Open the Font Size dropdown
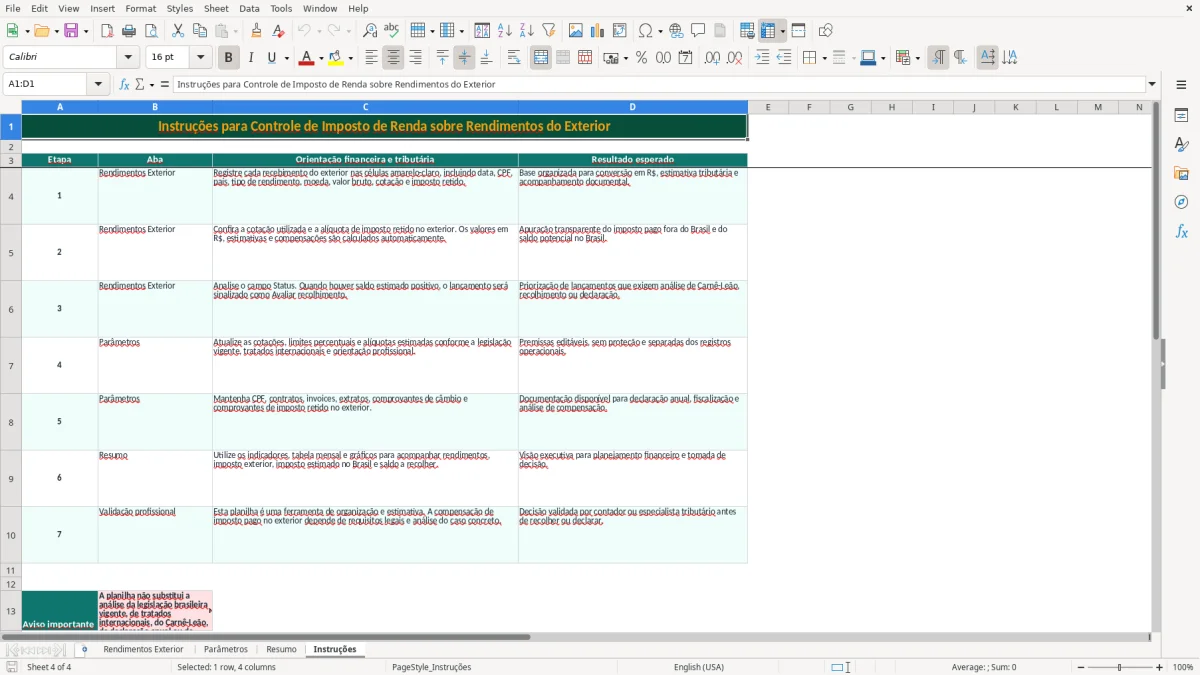Image resolution: width=1200 pixels, height=675 pixels. 200,58
